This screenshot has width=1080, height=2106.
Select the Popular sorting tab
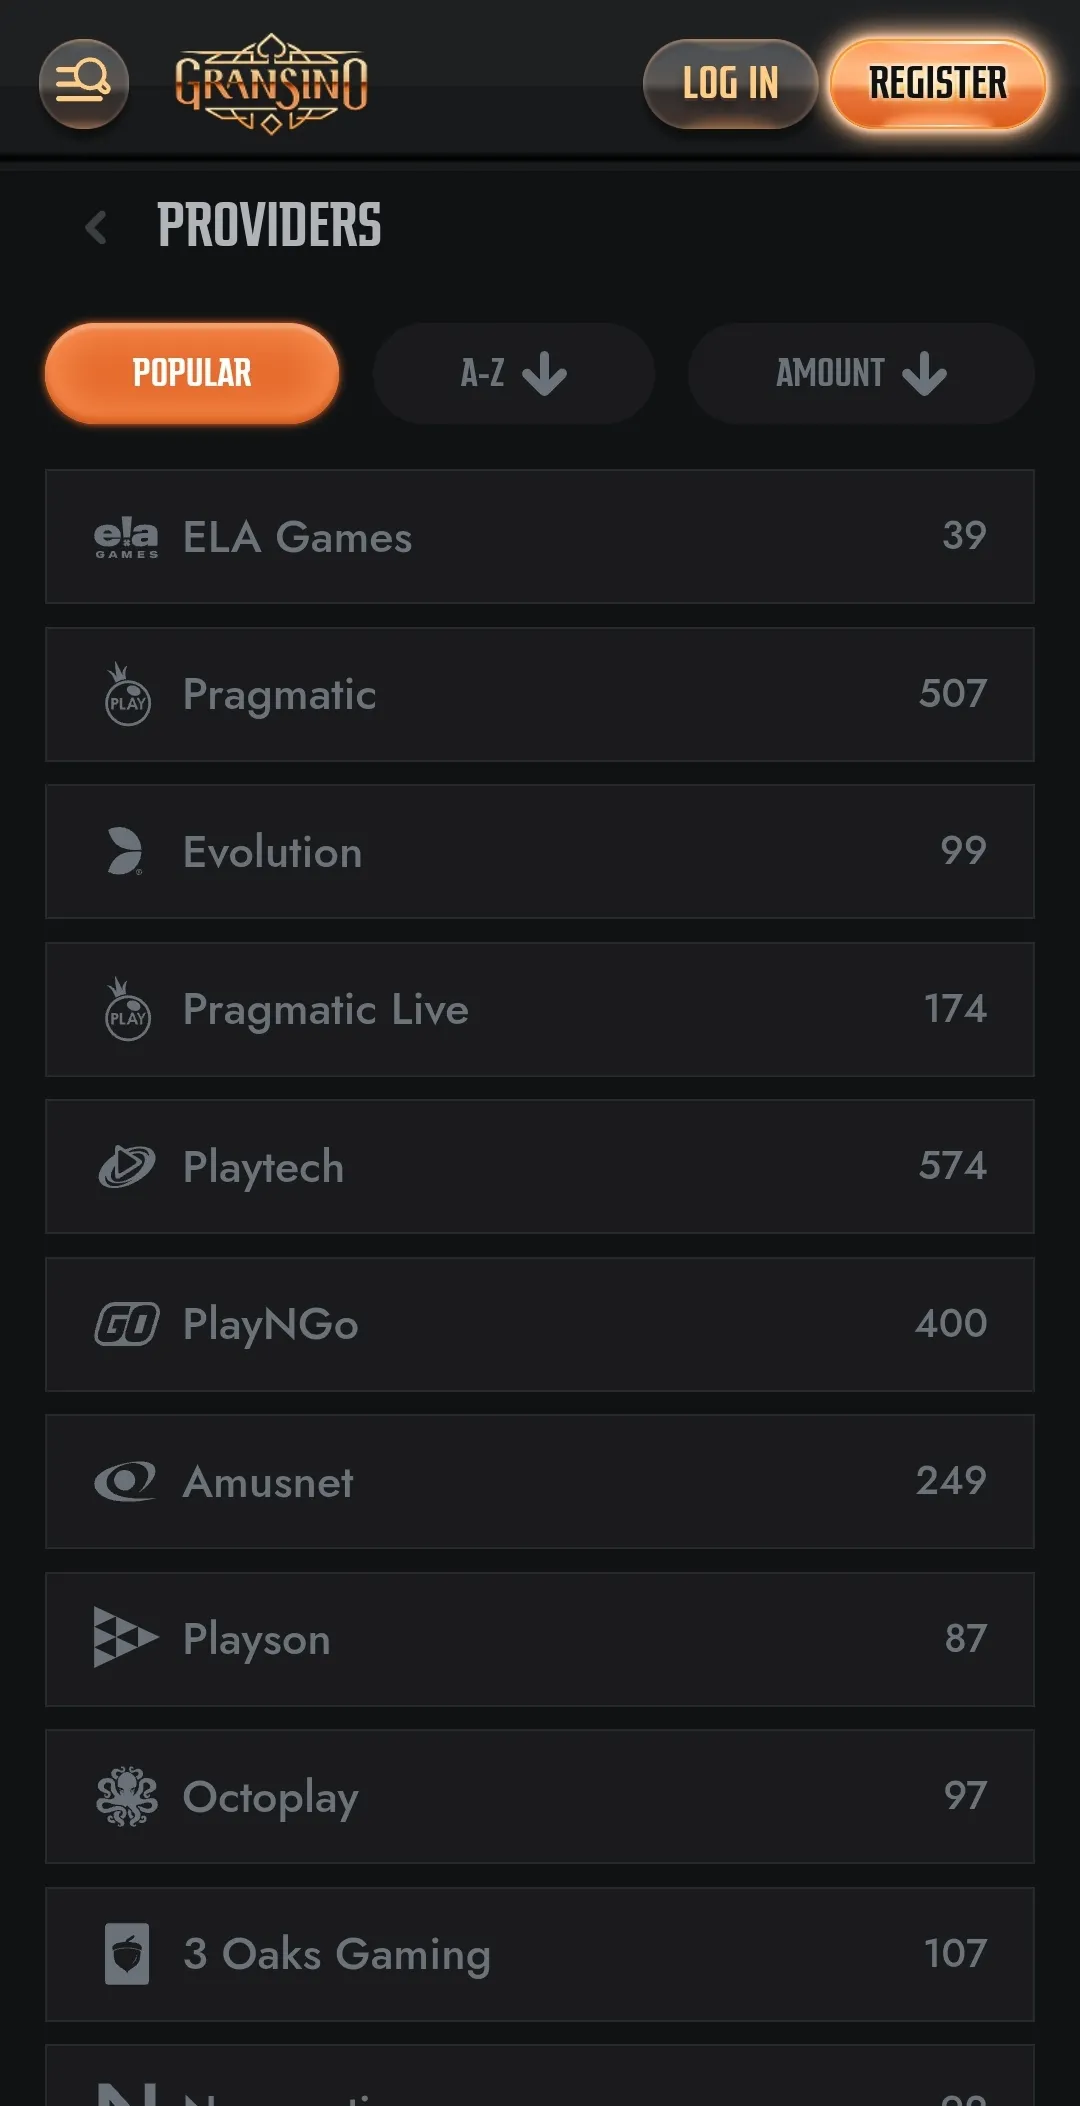coord(192,373)
